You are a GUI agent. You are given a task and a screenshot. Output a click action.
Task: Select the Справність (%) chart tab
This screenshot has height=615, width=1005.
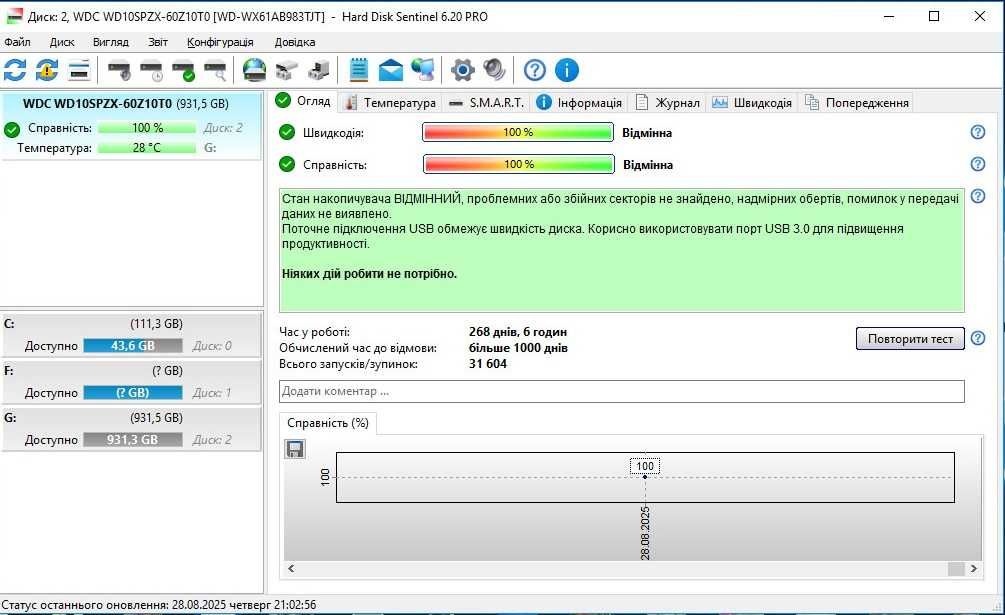pos(328,423)
